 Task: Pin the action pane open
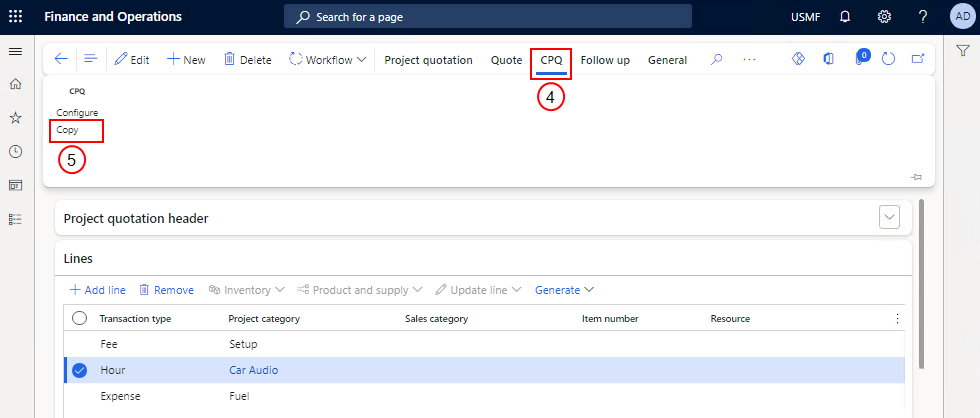point(917,177)
